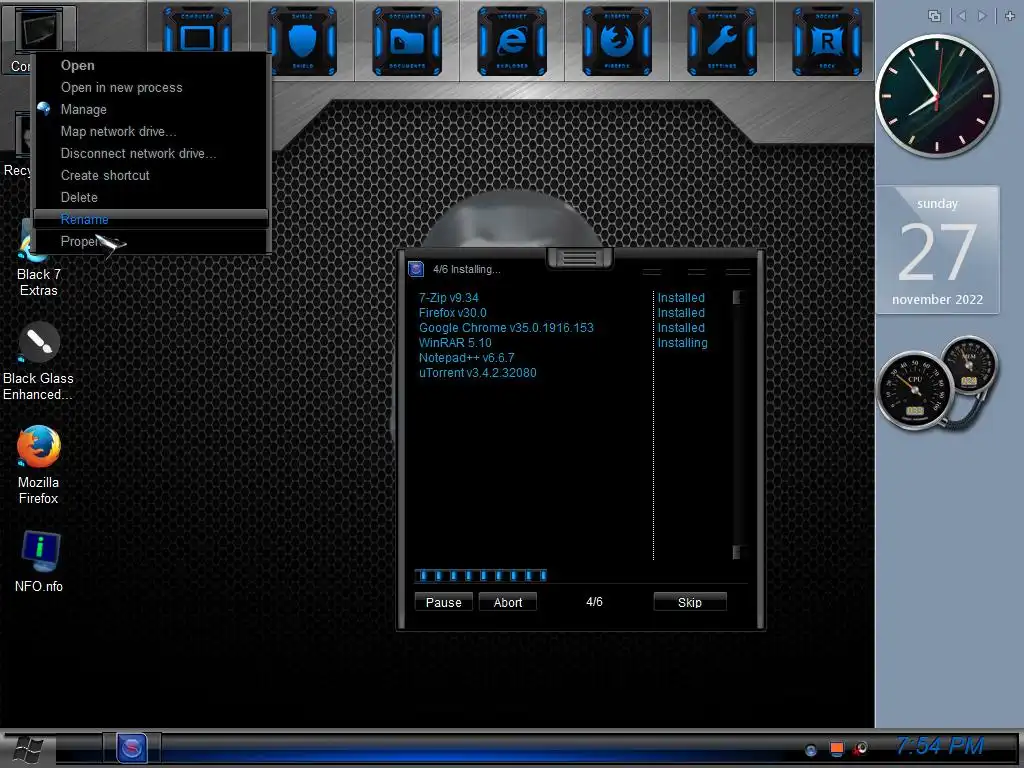Viewport: 1024px width, 768px height.
Task: Open the Shield dock icon
Action: point(302,40)
